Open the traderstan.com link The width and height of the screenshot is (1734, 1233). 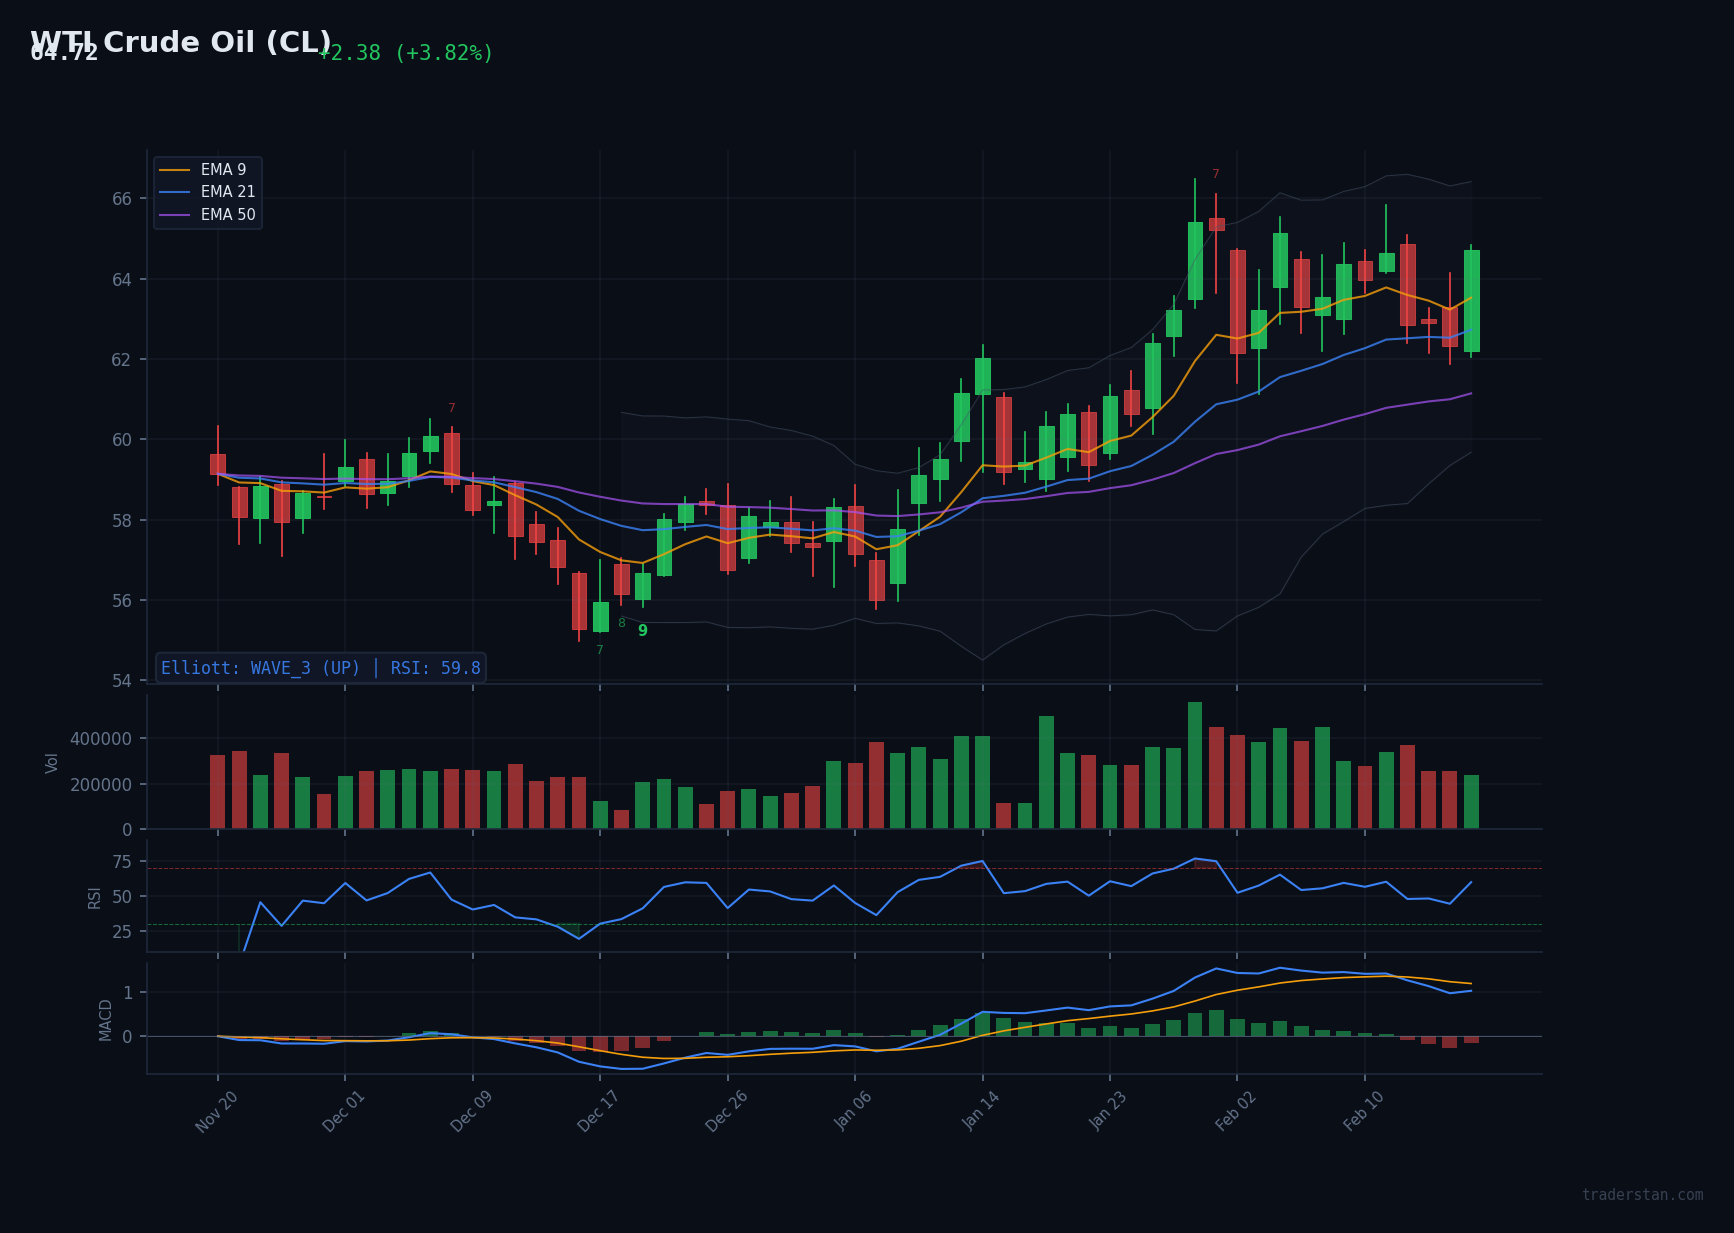click(1641, 1191)
